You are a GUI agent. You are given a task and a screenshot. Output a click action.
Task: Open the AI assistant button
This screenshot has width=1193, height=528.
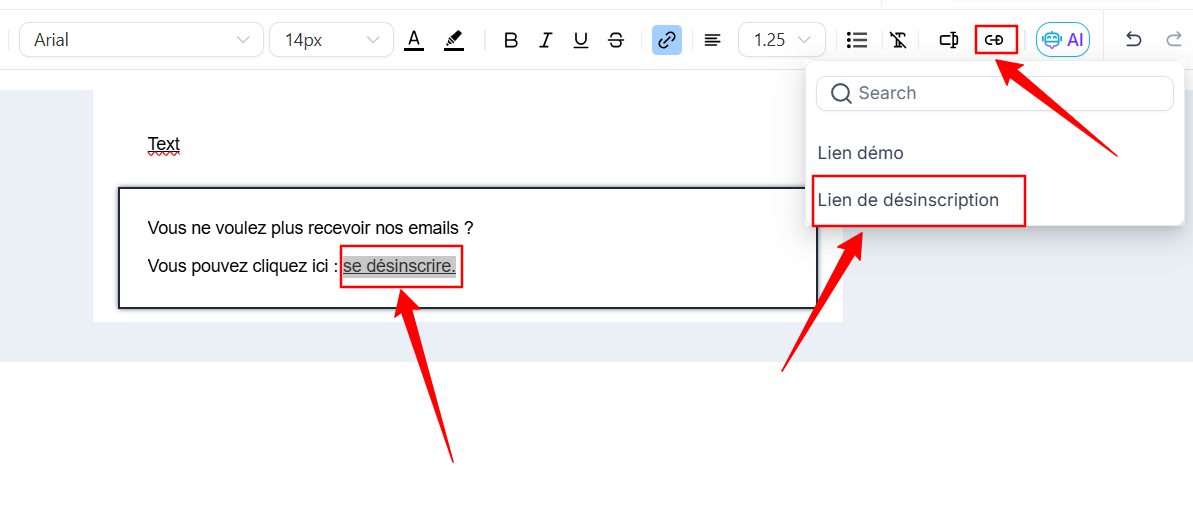1063,40
